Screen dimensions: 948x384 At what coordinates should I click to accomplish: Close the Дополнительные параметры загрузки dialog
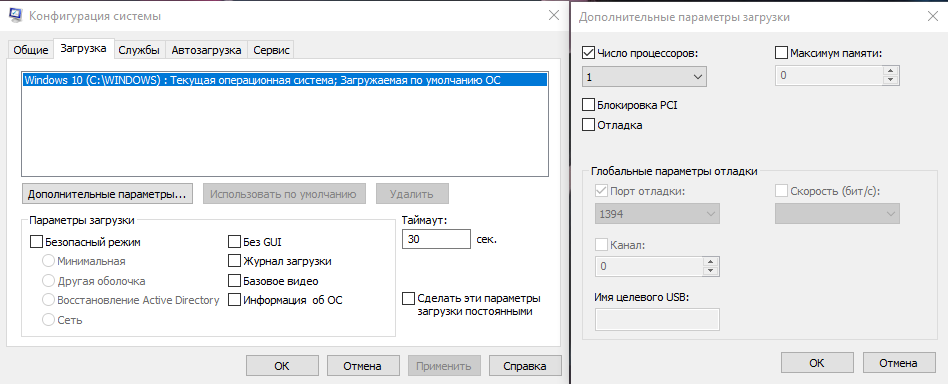[x=933, y=17]
